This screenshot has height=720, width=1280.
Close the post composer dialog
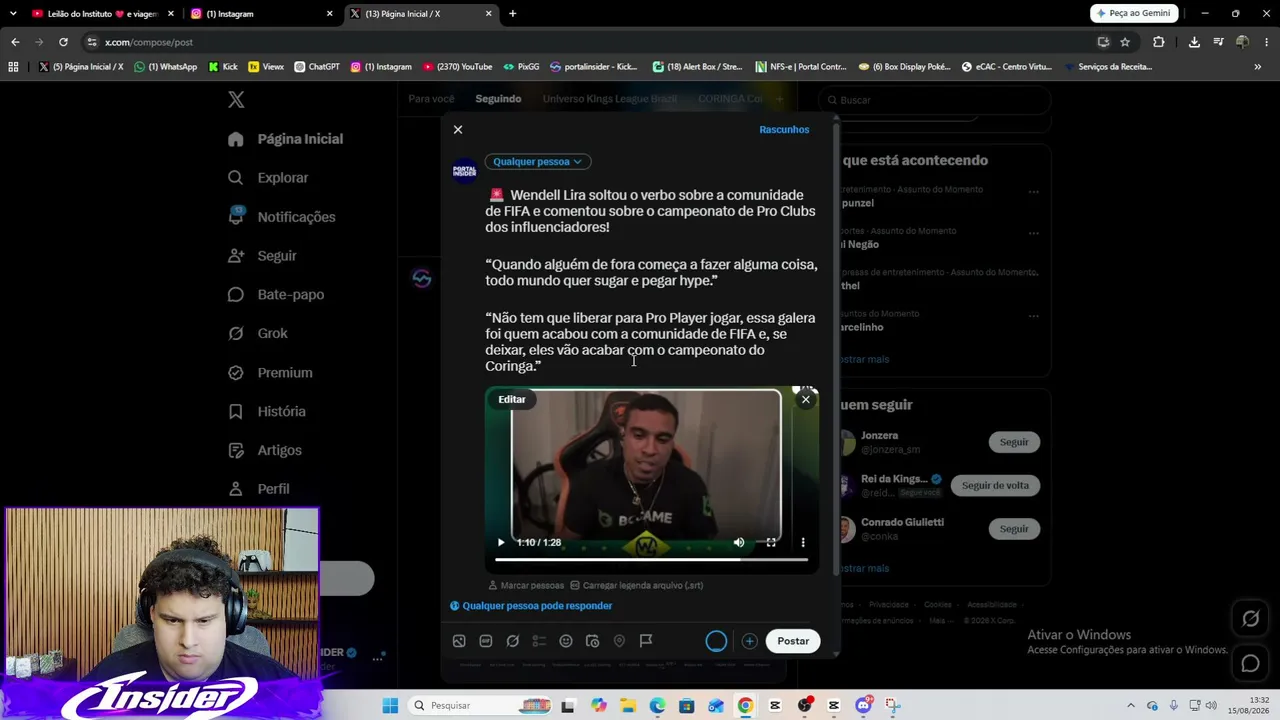click(x=458, y=130)
